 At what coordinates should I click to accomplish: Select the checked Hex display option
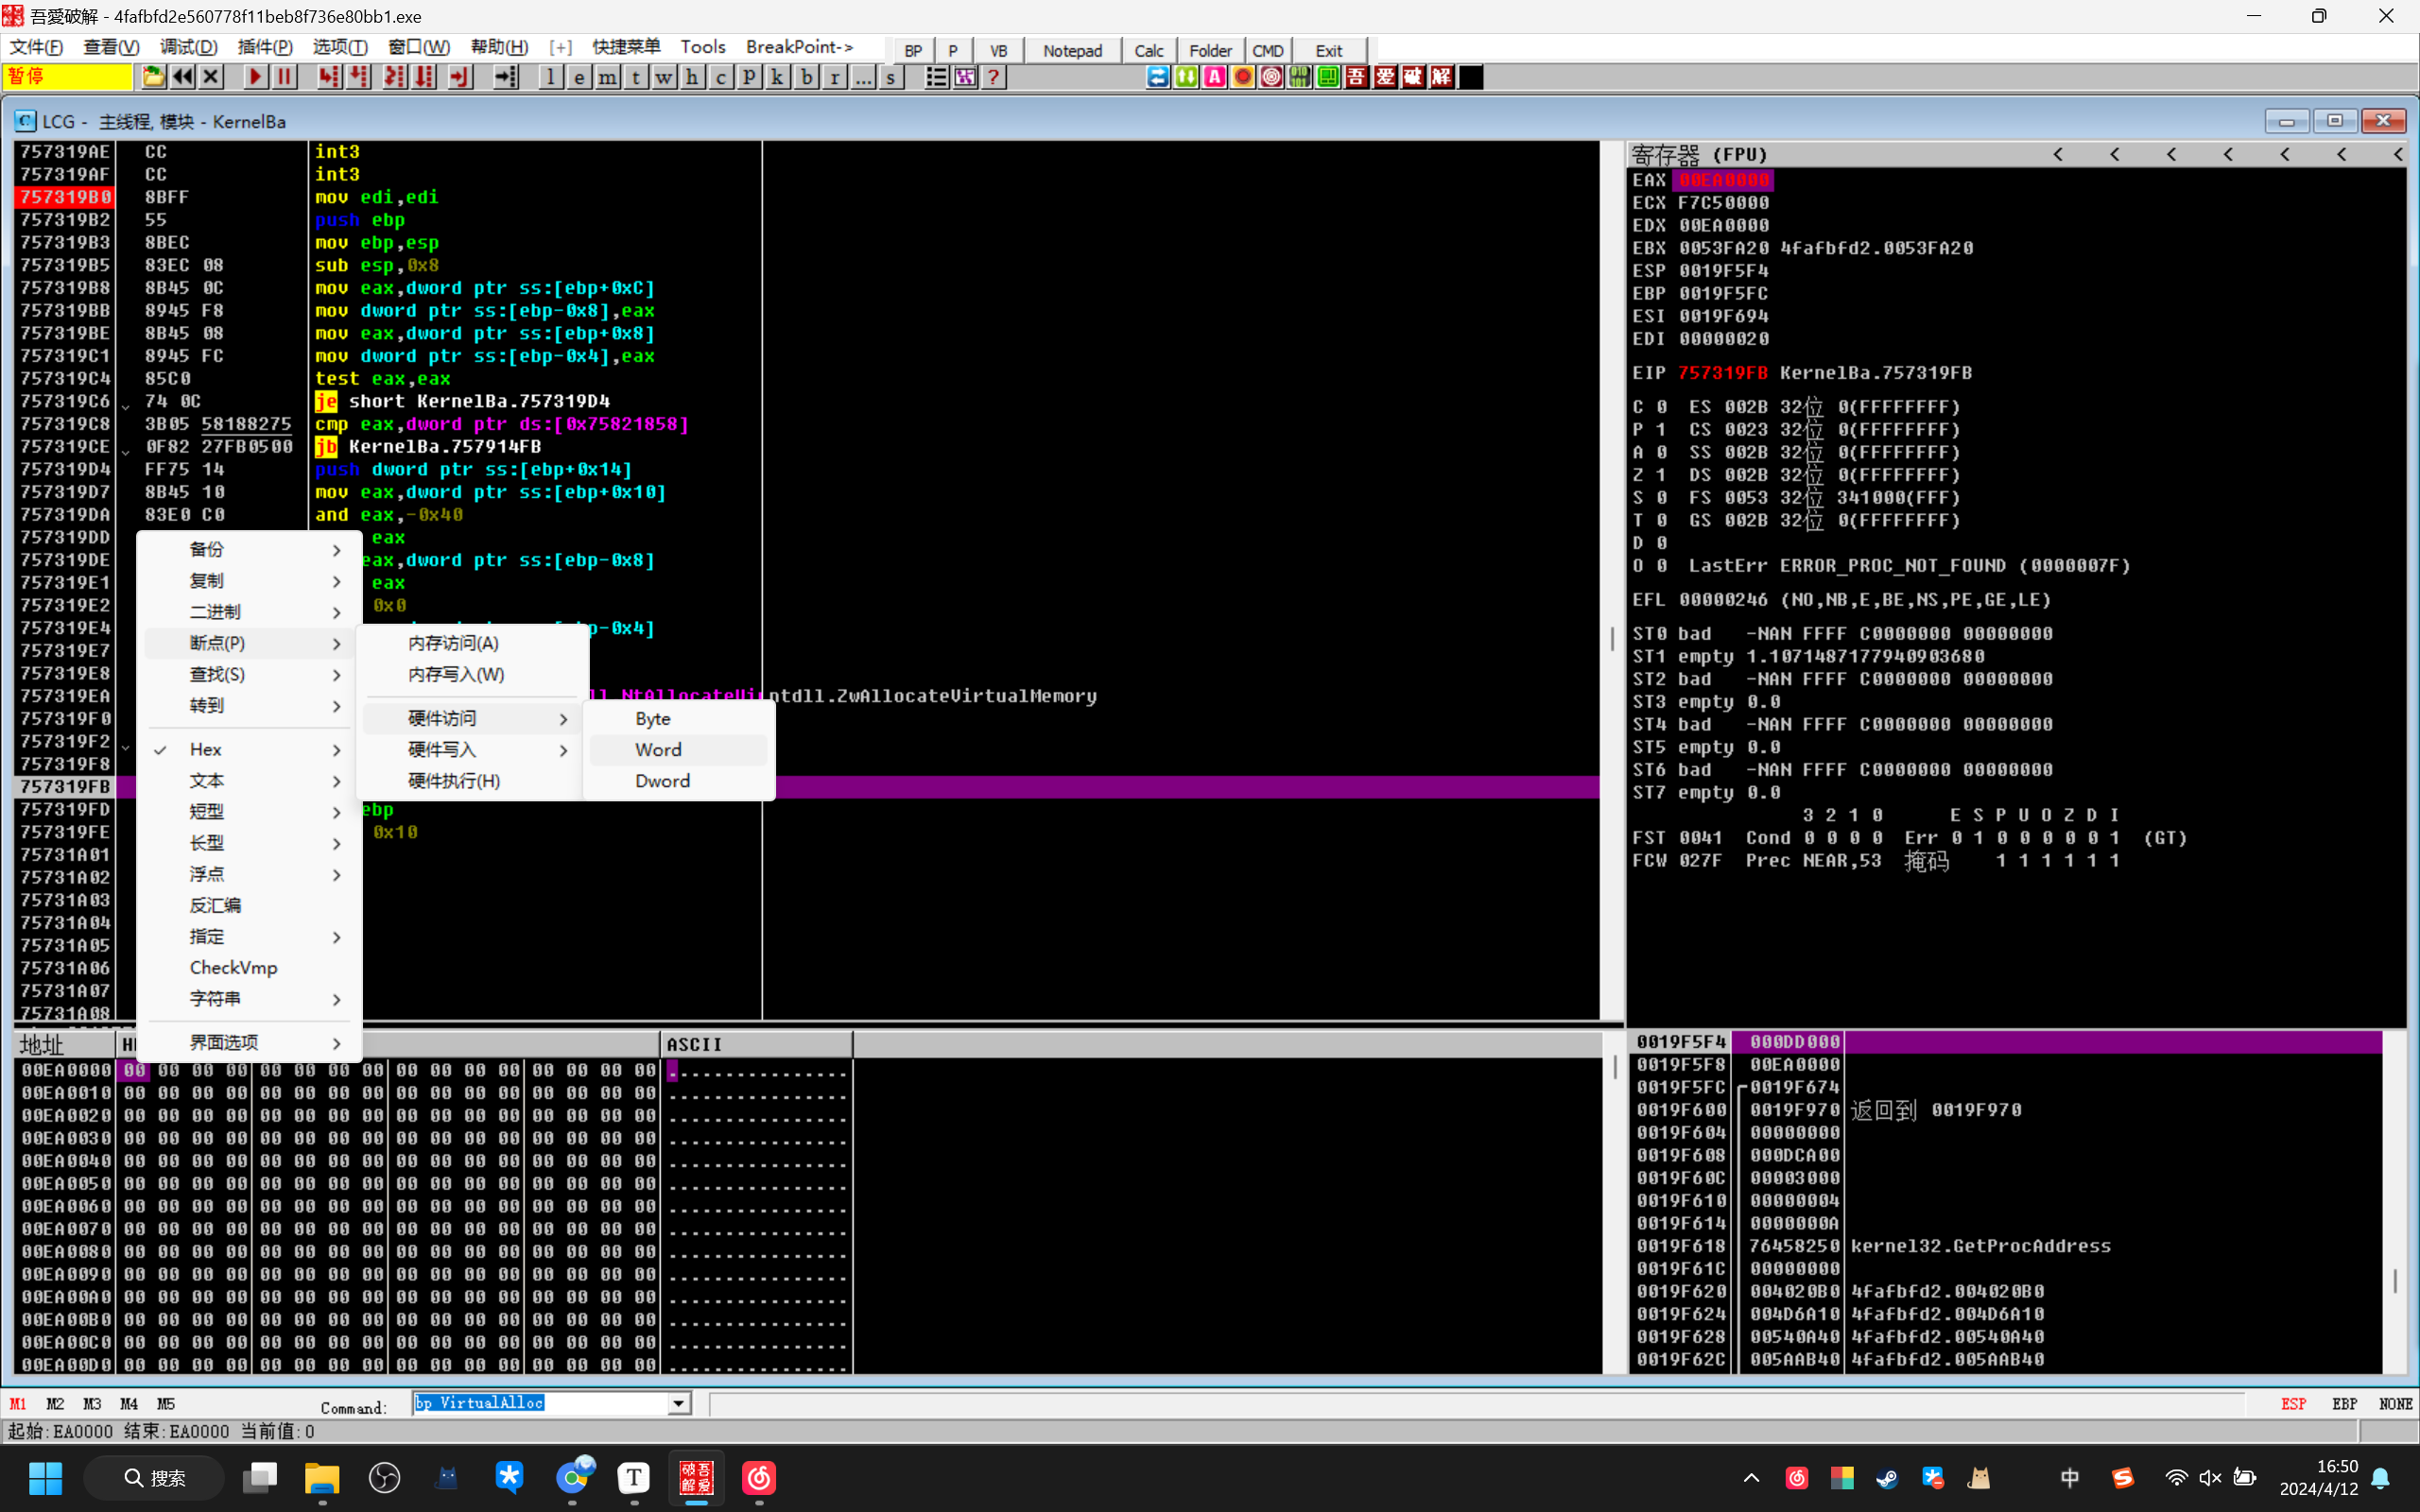(x=250, y=749)
